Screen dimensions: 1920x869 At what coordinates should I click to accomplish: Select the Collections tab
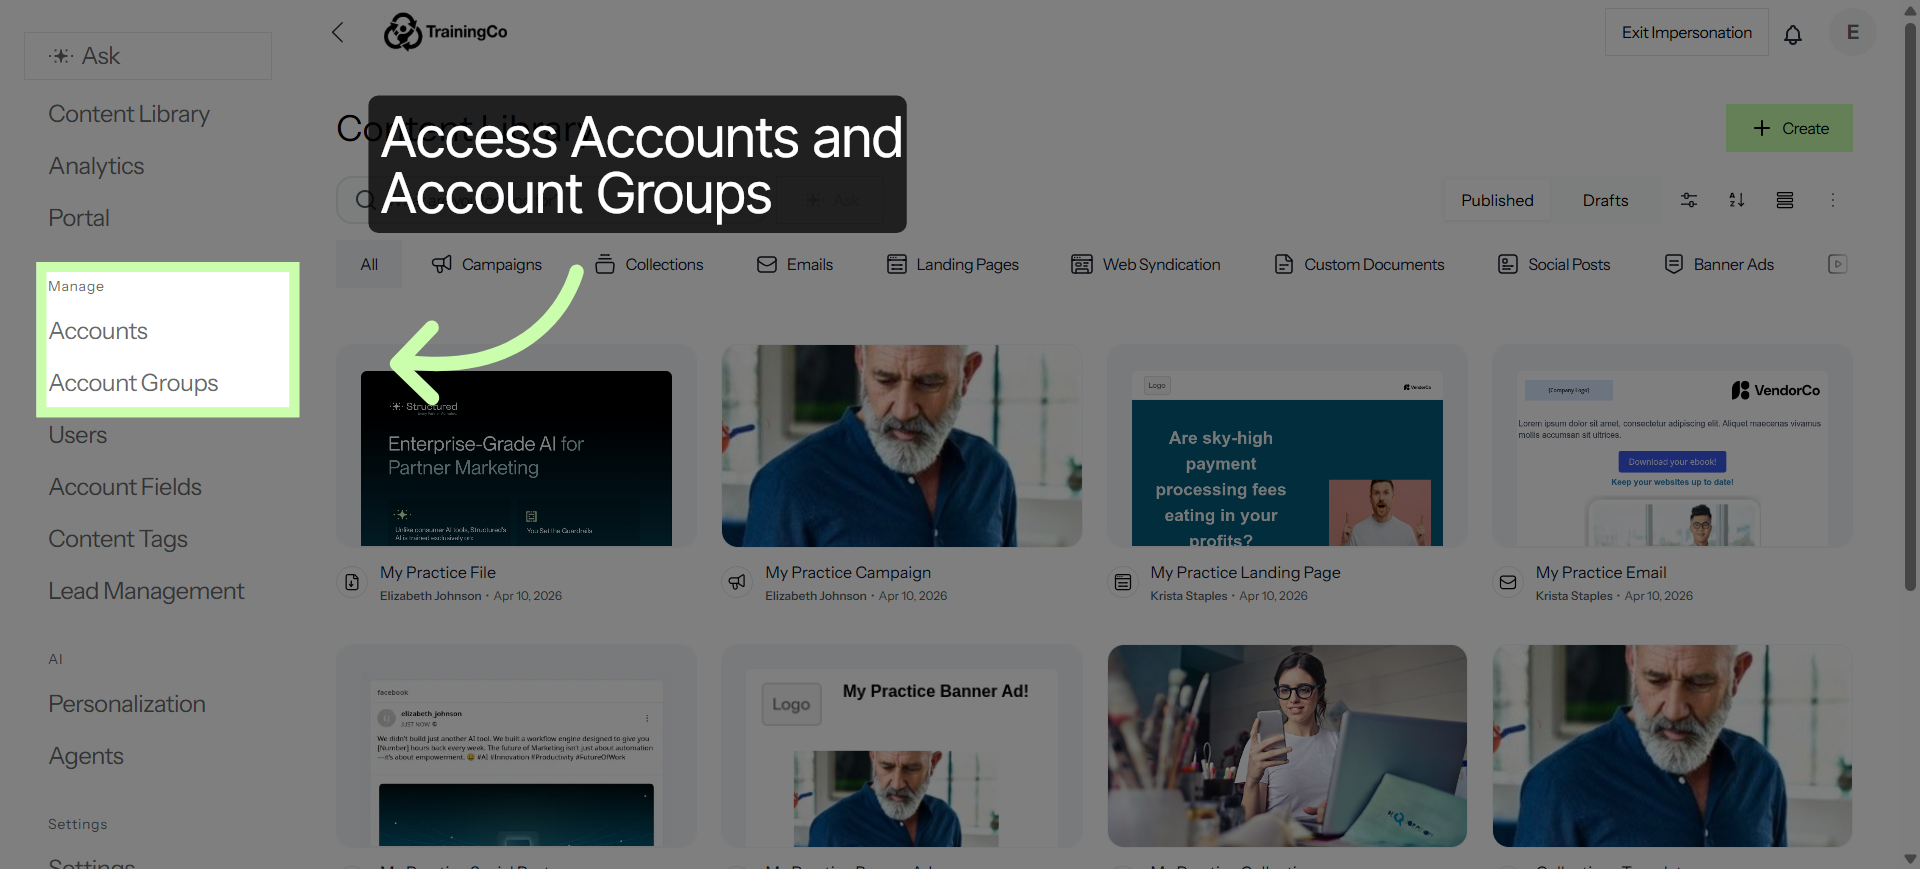[x=650, y=264]
